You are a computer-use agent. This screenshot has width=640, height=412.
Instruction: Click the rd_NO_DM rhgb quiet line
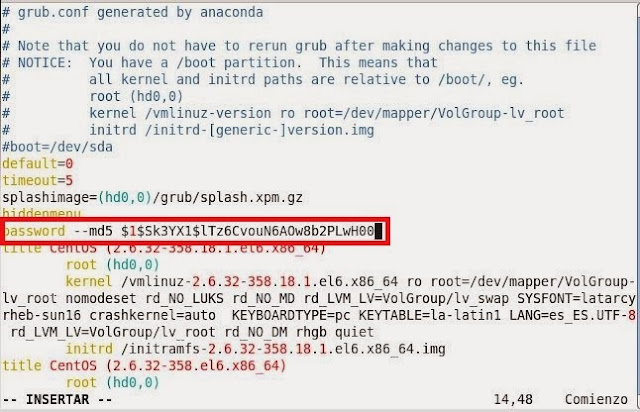pyautogui.click(x=192, y=332)
